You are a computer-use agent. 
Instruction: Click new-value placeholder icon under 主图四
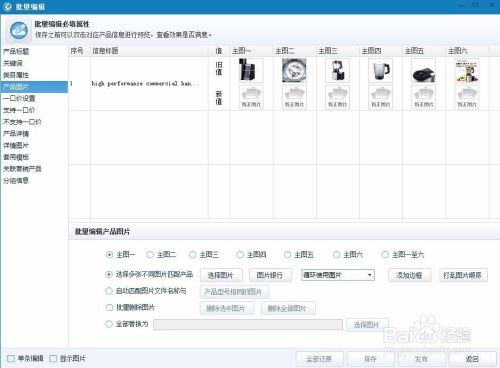[x=380, y=97]
